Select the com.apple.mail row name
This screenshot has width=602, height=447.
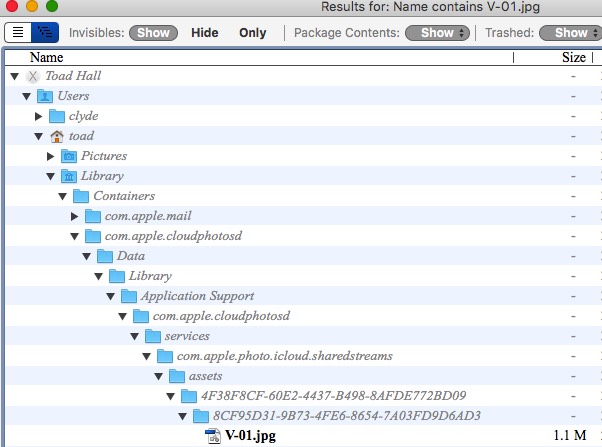tap(148, 216)
